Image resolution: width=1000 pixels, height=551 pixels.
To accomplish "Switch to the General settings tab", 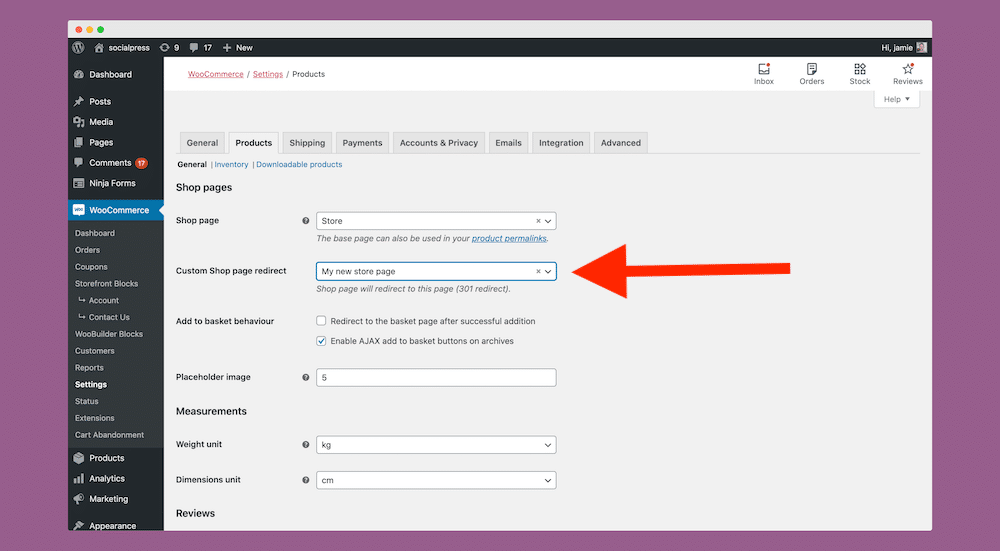I will [202, 143].
